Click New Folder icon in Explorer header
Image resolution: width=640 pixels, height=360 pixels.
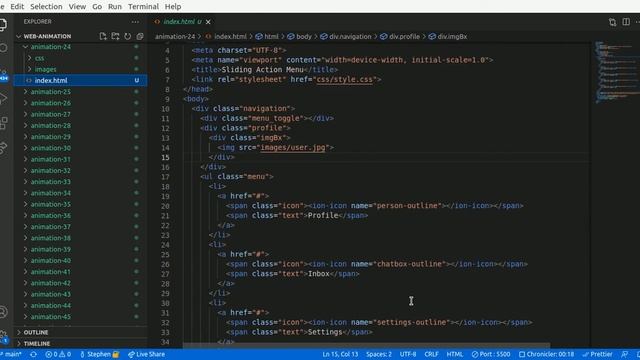[x=116, y=36]
